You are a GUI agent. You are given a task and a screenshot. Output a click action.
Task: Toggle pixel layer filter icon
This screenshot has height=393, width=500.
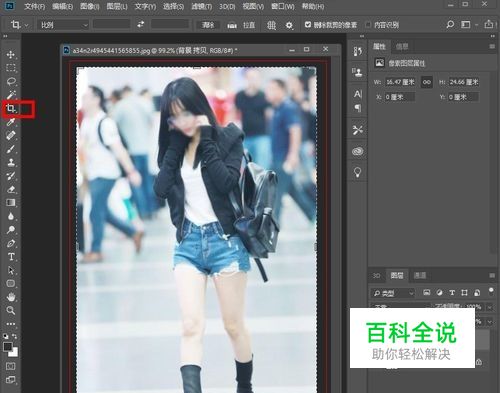coord(427,292)
